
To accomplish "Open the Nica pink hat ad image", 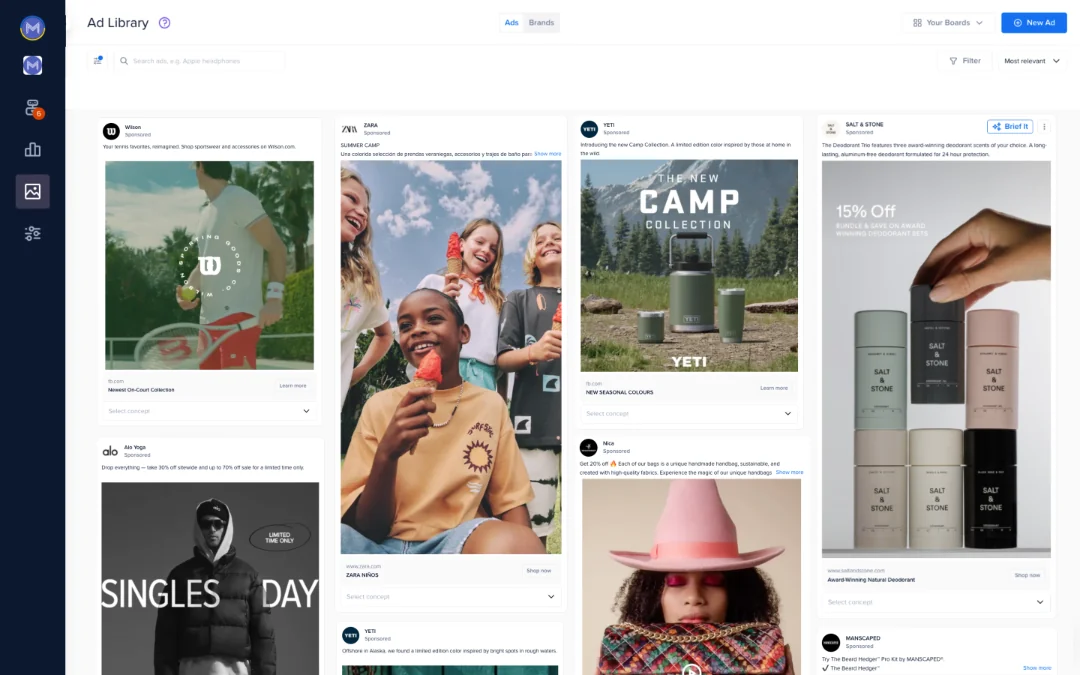I will coord(692,577).
